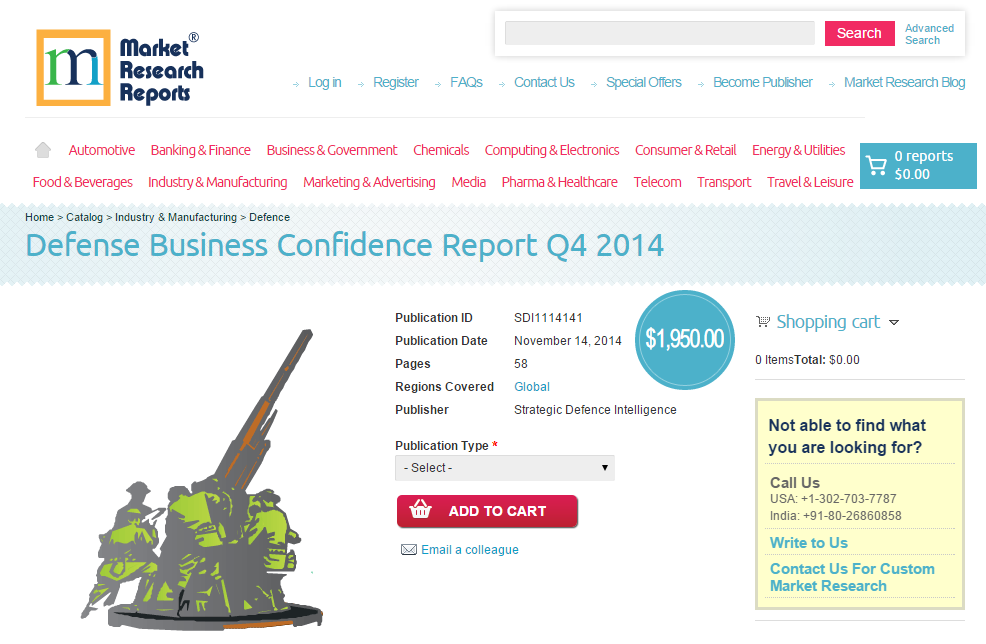Click the envelope icon beside Email a colleague

tap(408, 550)
